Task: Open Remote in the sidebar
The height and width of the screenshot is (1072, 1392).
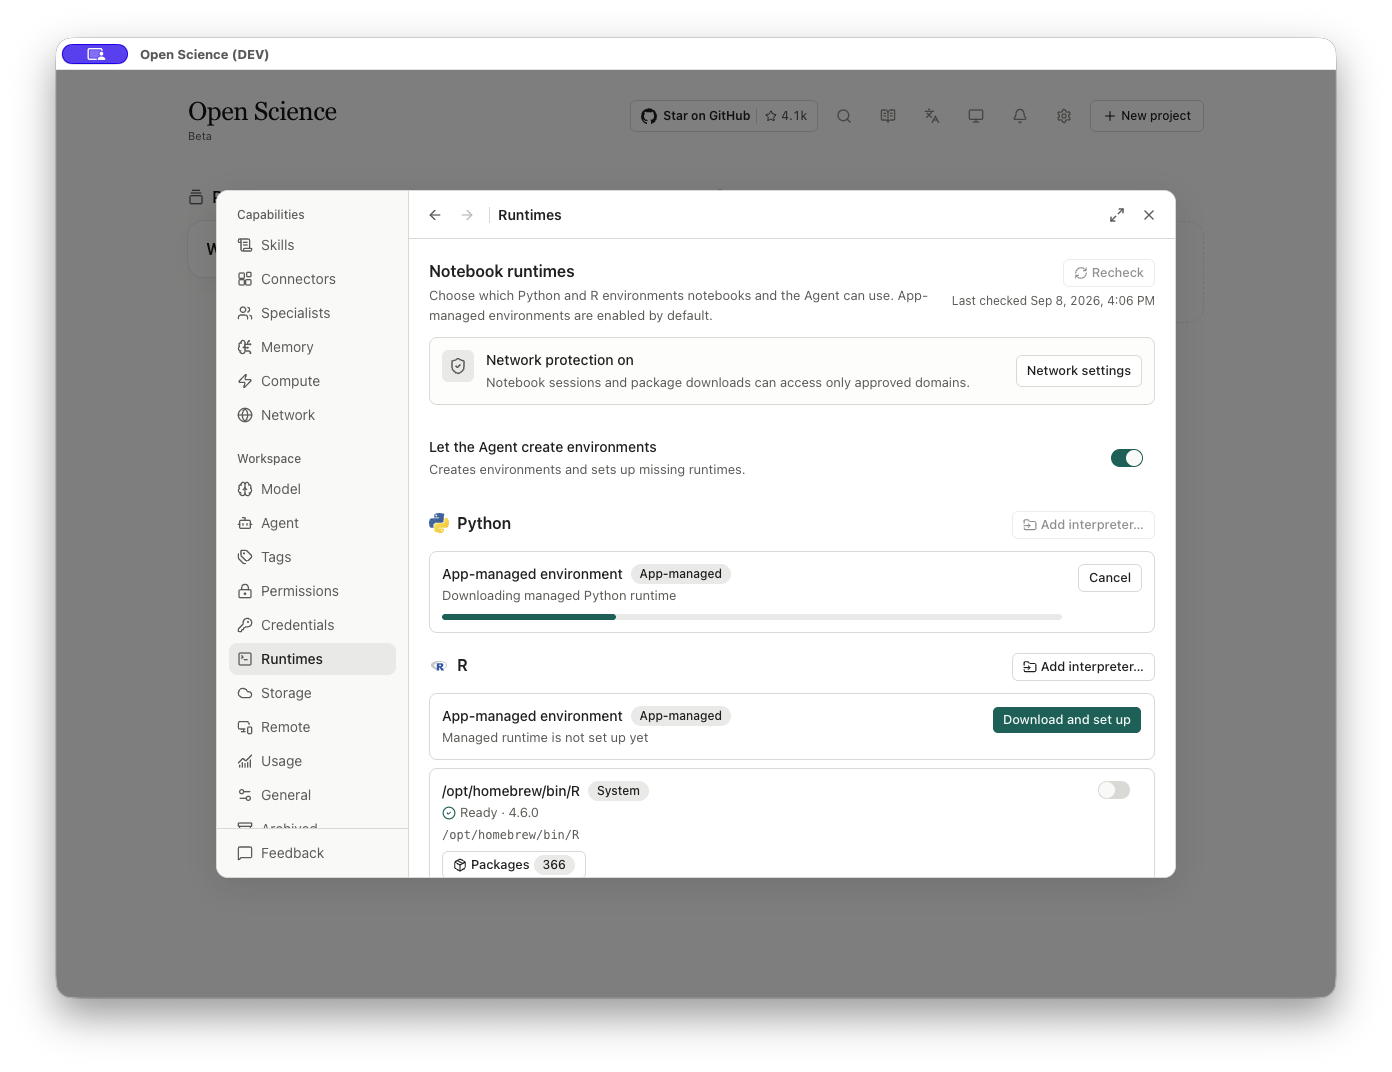Action: pyautogui.click(x=312, y=727)
